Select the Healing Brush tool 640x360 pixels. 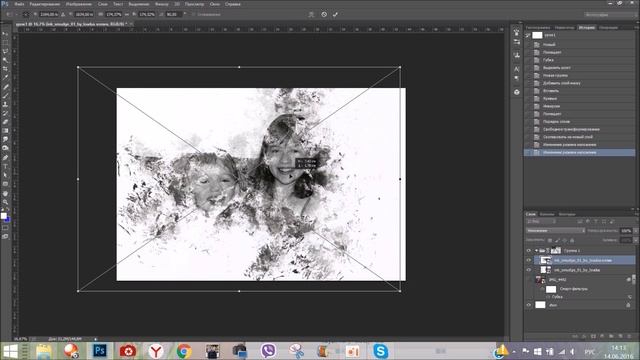click(5, 87)
